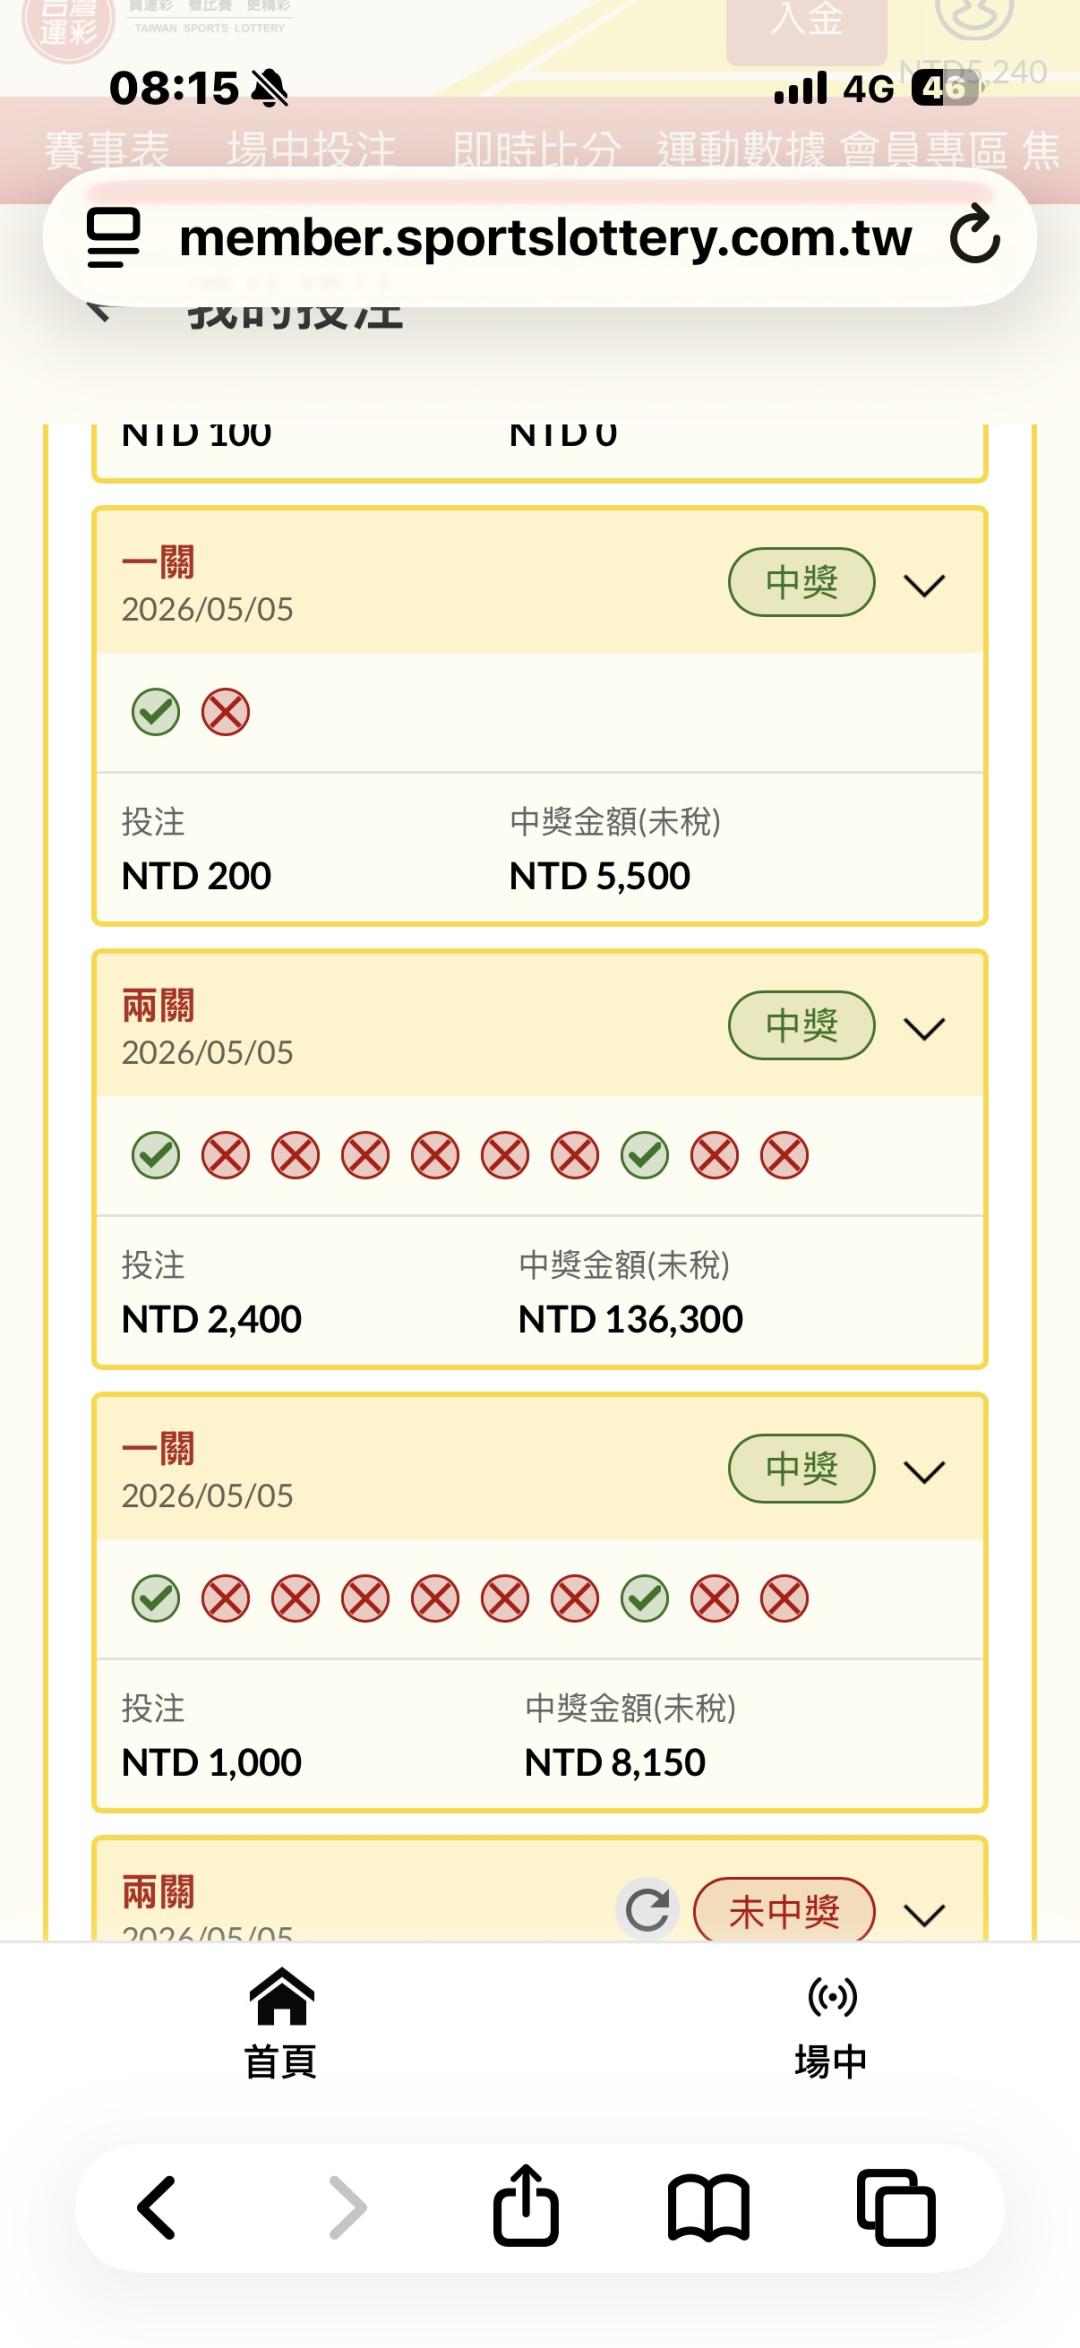The height and width of the screenshot is (2348, 1080).
Task: Expand the 一關 NTD 200 bet details
Action: click(x=924, y=585)
